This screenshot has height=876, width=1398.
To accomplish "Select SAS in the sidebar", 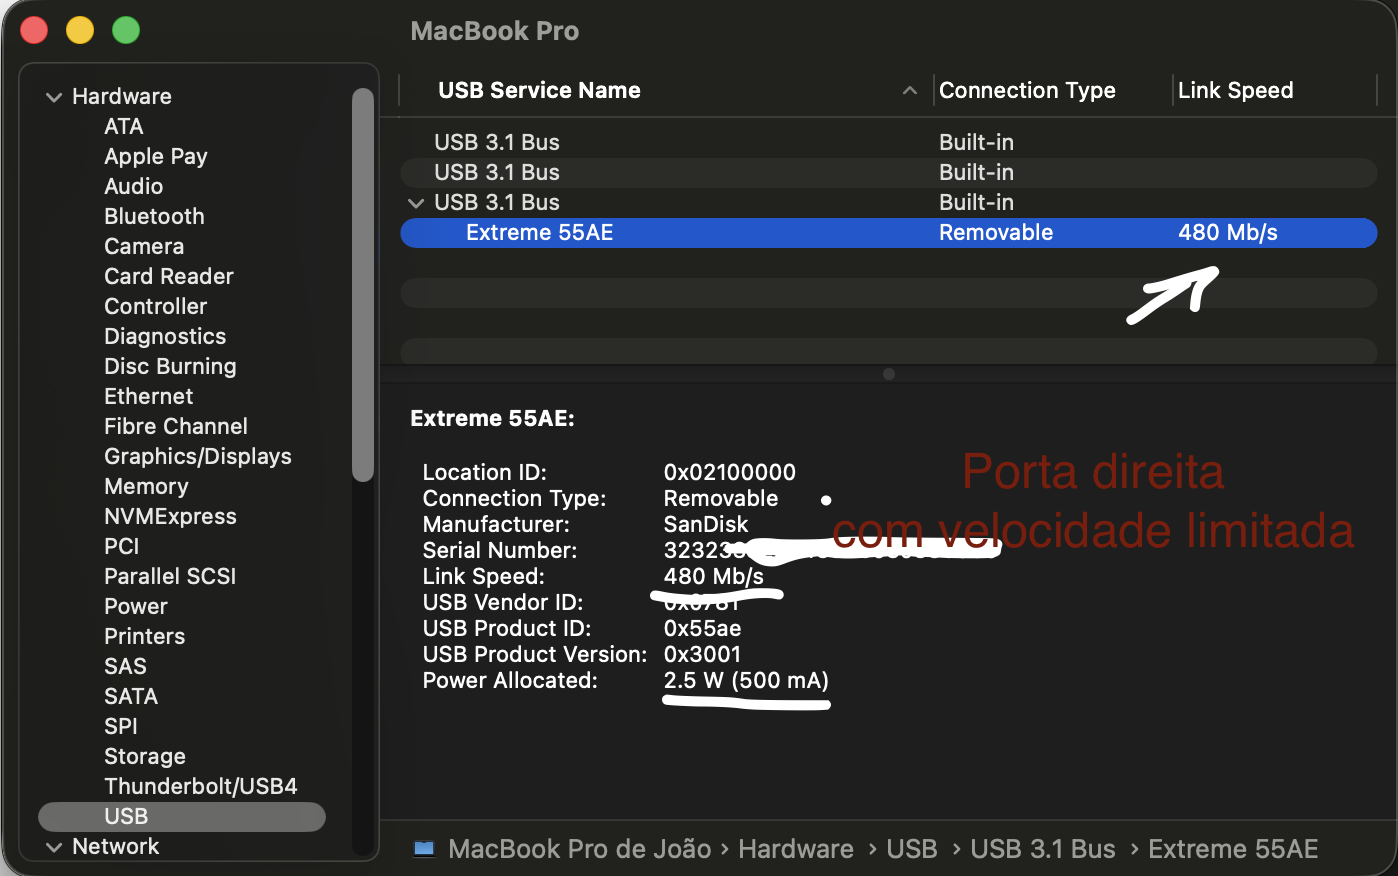I will 125,667.
